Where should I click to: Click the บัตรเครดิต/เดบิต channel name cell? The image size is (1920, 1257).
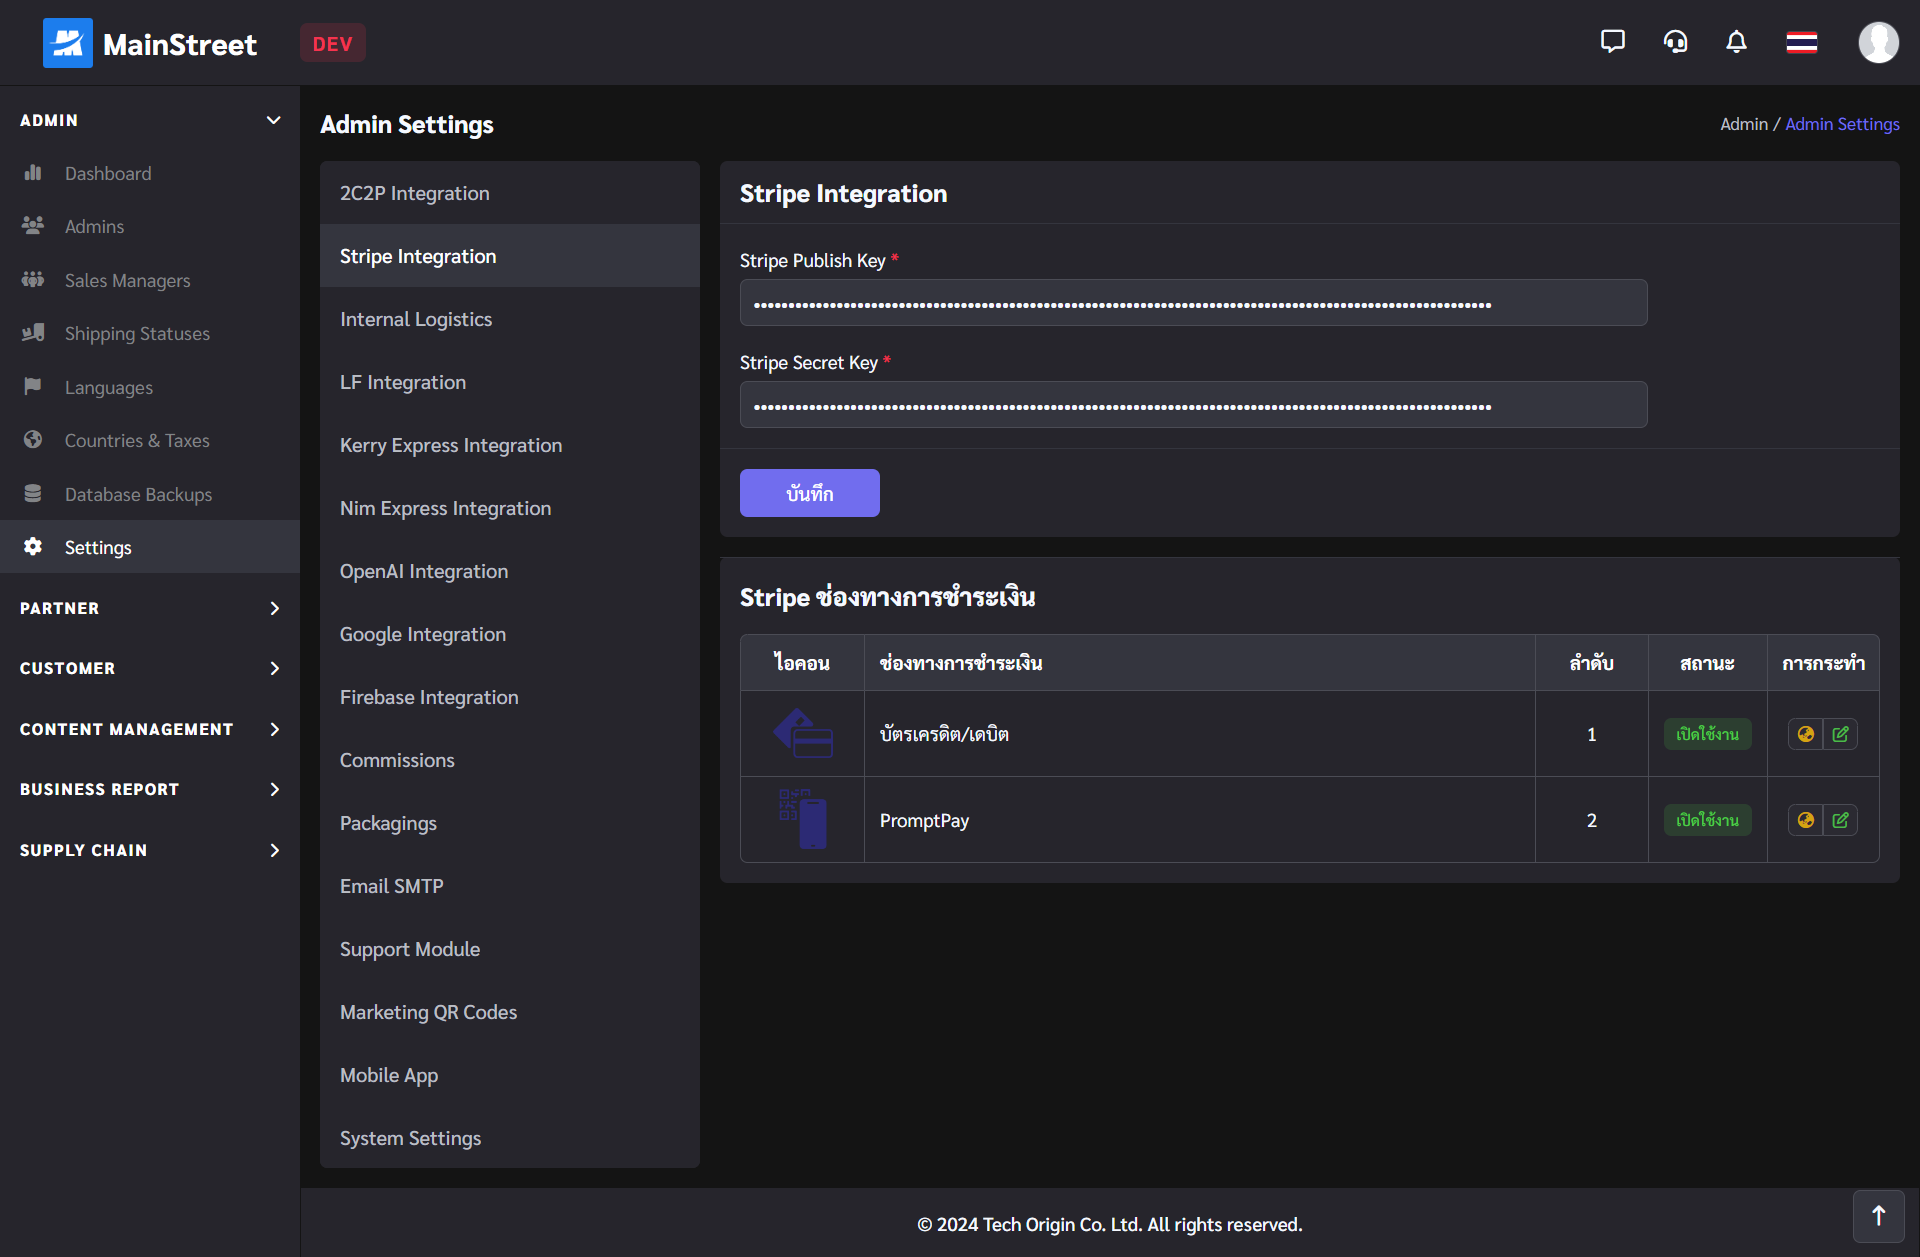point(1199,734)
